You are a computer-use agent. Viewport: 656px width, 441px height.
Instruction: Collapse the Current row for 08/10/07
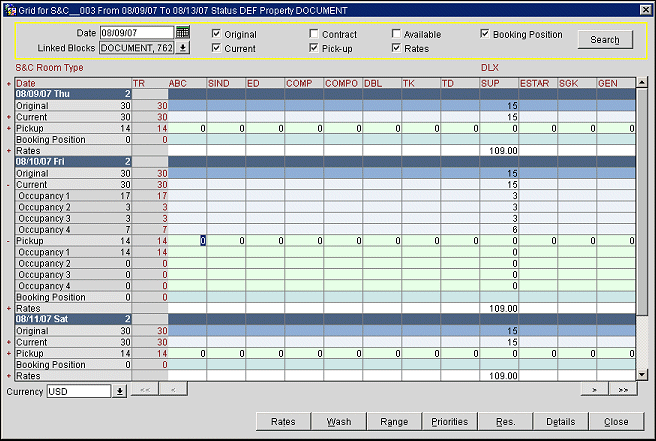click(9, 184)
